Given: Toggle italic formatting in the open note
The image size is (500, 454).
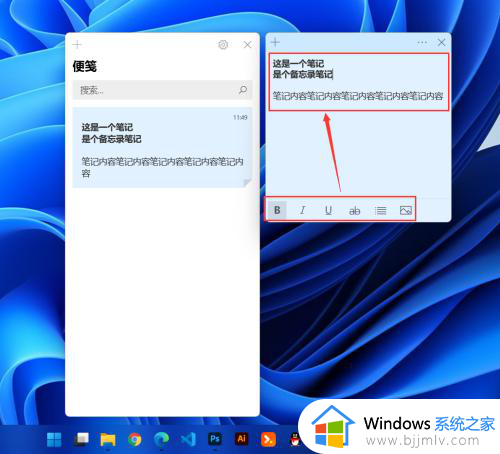Looking at the screenshot, I should point(302,210).
